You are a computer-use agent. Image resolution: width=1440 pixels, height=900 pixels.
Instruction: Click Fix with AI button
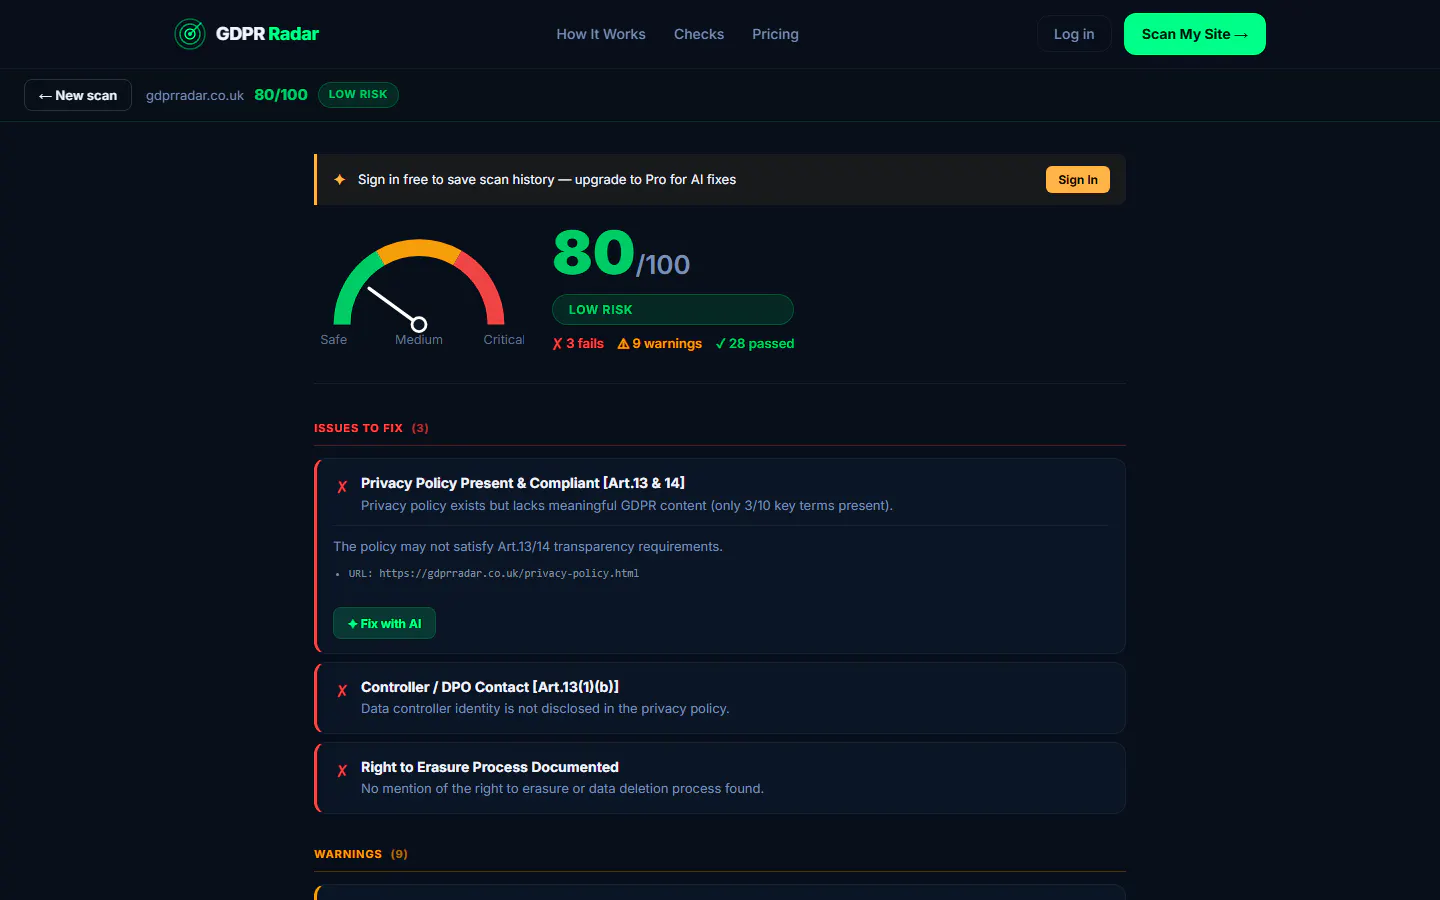[384, 623]
